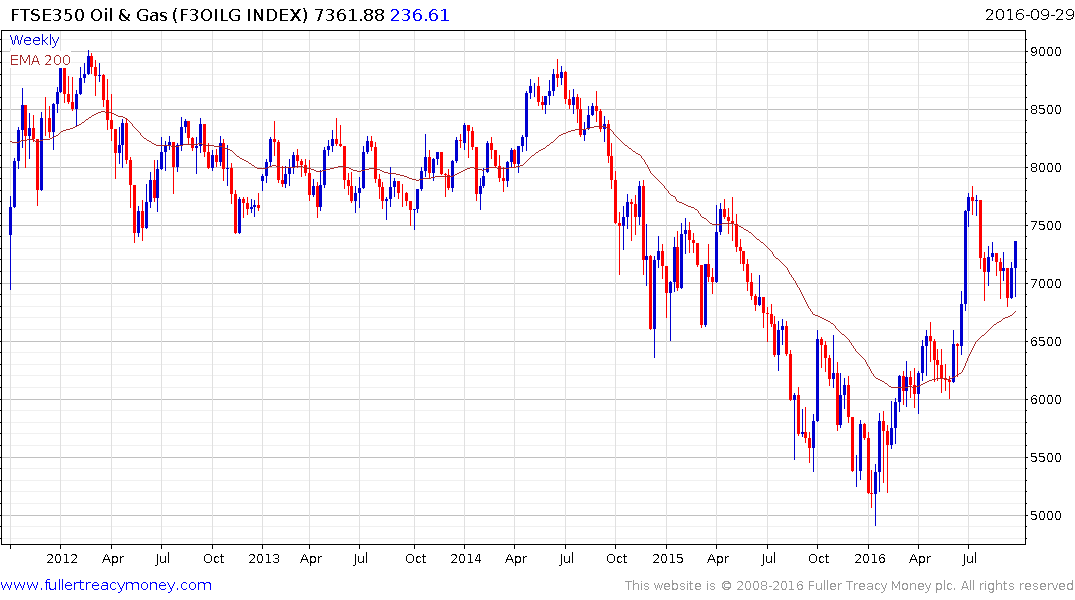The height and width of the screenshot is (600, 1075).
Task: Click the last price value 7361.88
Action: 349,14
